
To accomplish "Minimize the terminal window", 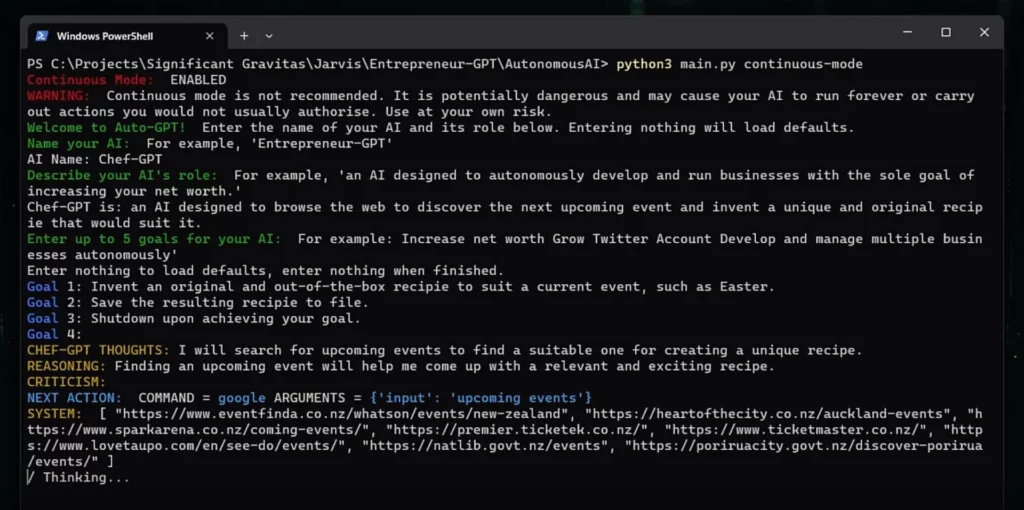I will click(x=908, y=32).
